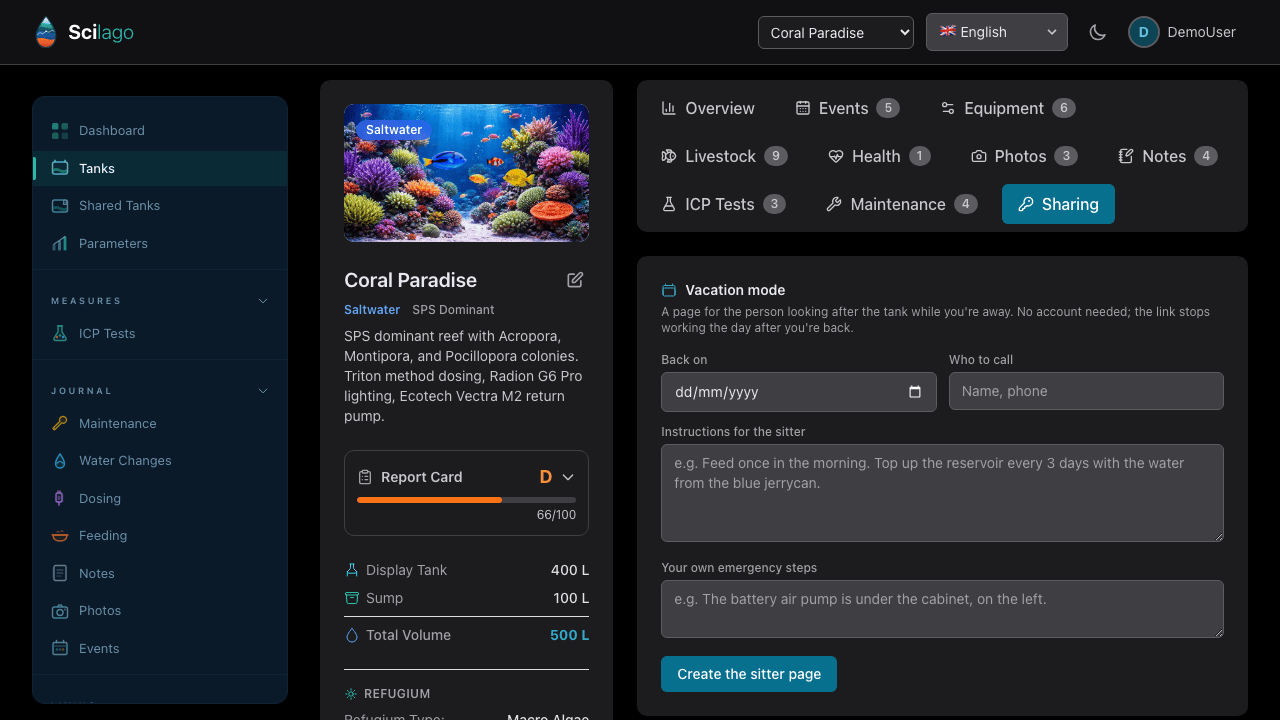Screen dimensions: 1280x720
Task: Open the Back on date picker calendar icon
Action: click(x=915, y=392)
